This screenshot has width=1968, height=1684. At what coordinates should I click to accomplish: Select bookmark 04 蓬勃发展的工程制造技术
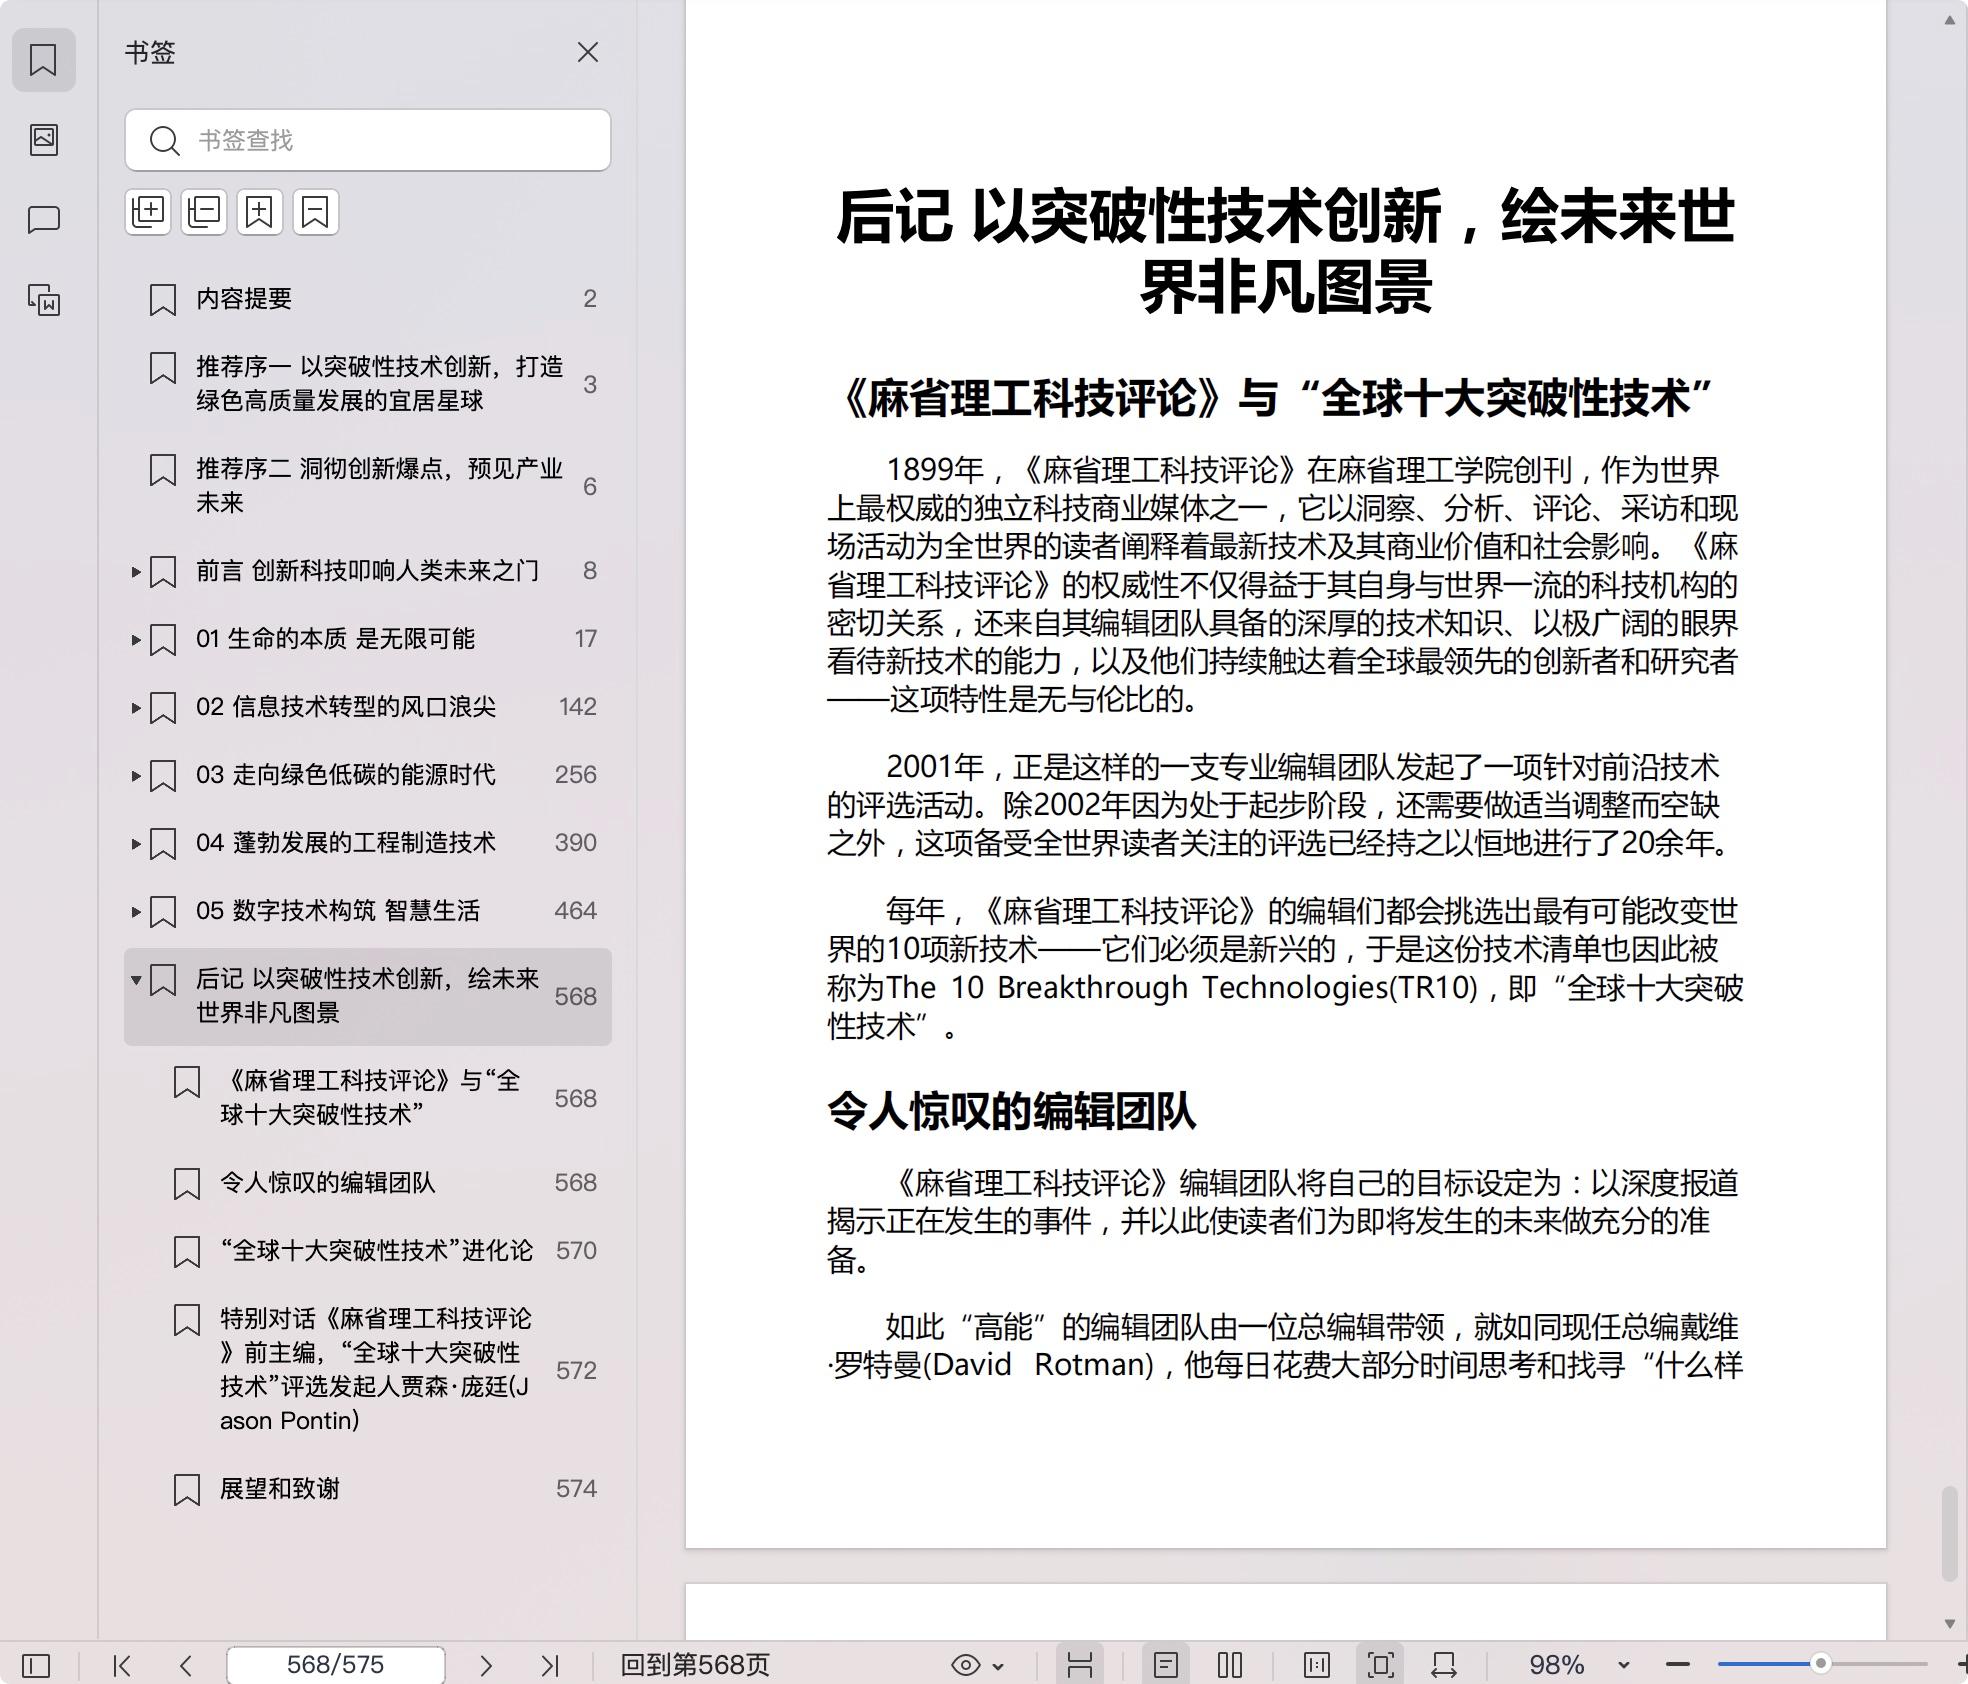point(368,843)
